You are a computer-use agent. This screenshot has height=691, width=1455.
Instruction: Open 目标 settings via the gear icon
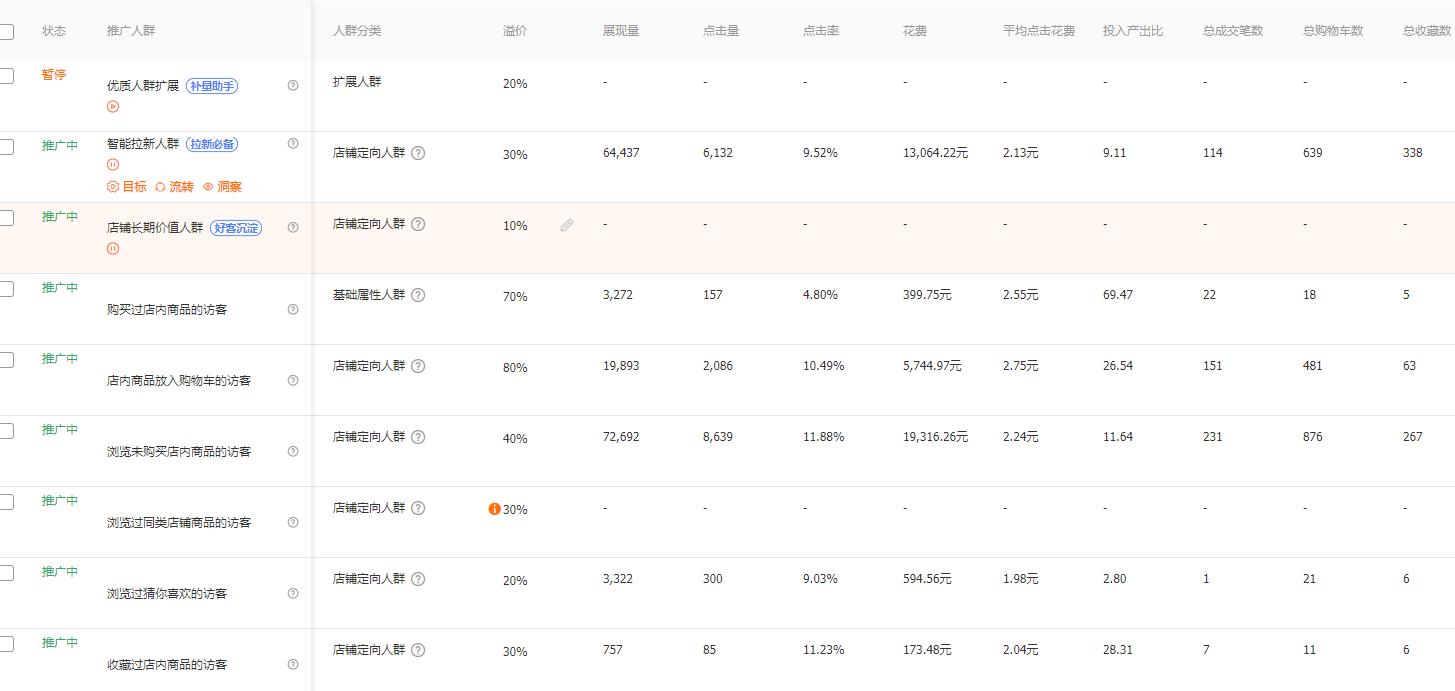112,186
